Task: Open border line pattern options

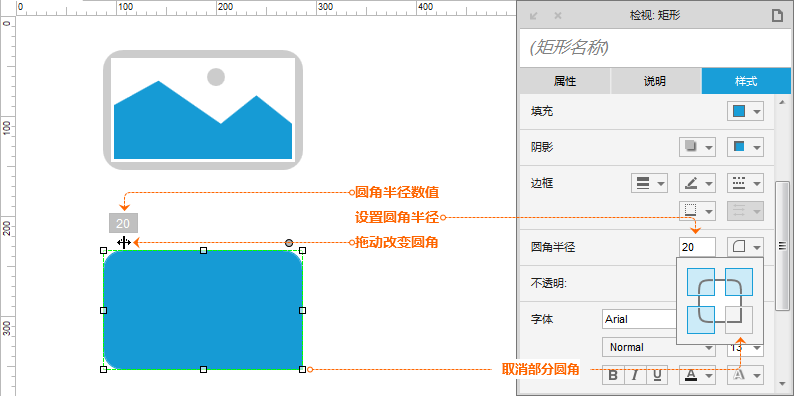Action: point(745,183)
